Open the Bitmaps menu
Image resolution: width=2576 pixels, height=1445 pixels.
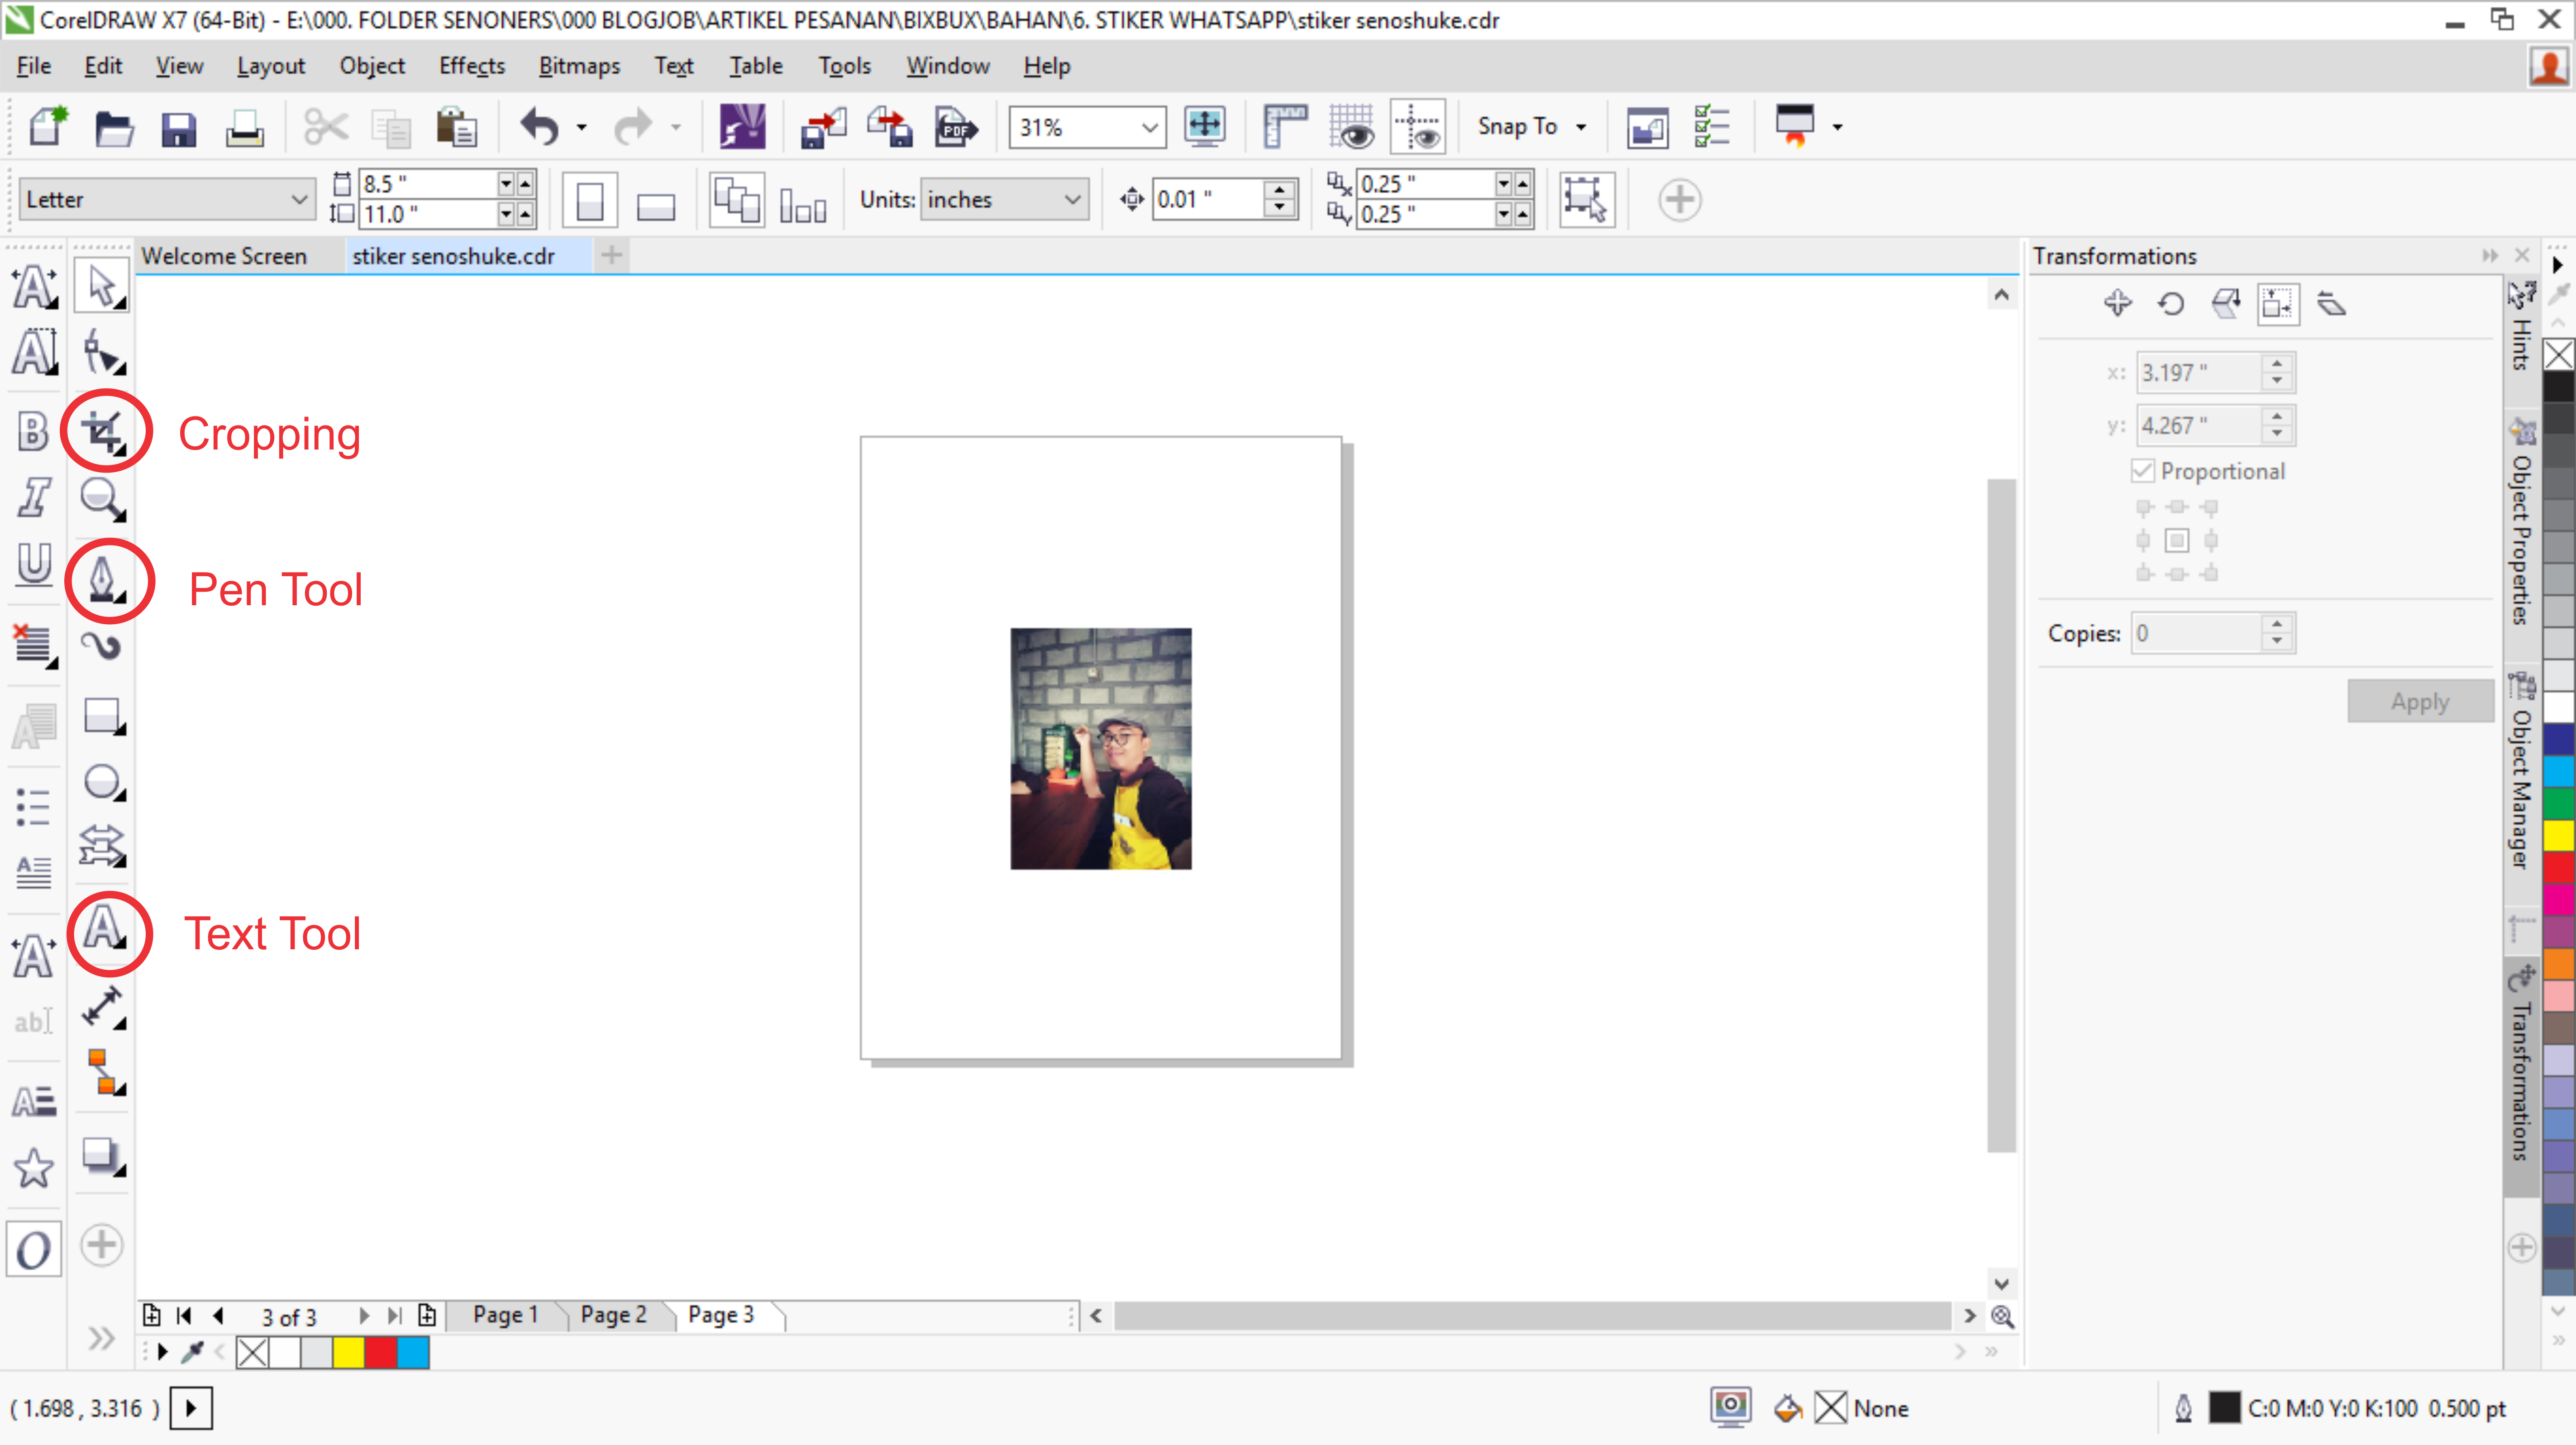click(579, 66)
